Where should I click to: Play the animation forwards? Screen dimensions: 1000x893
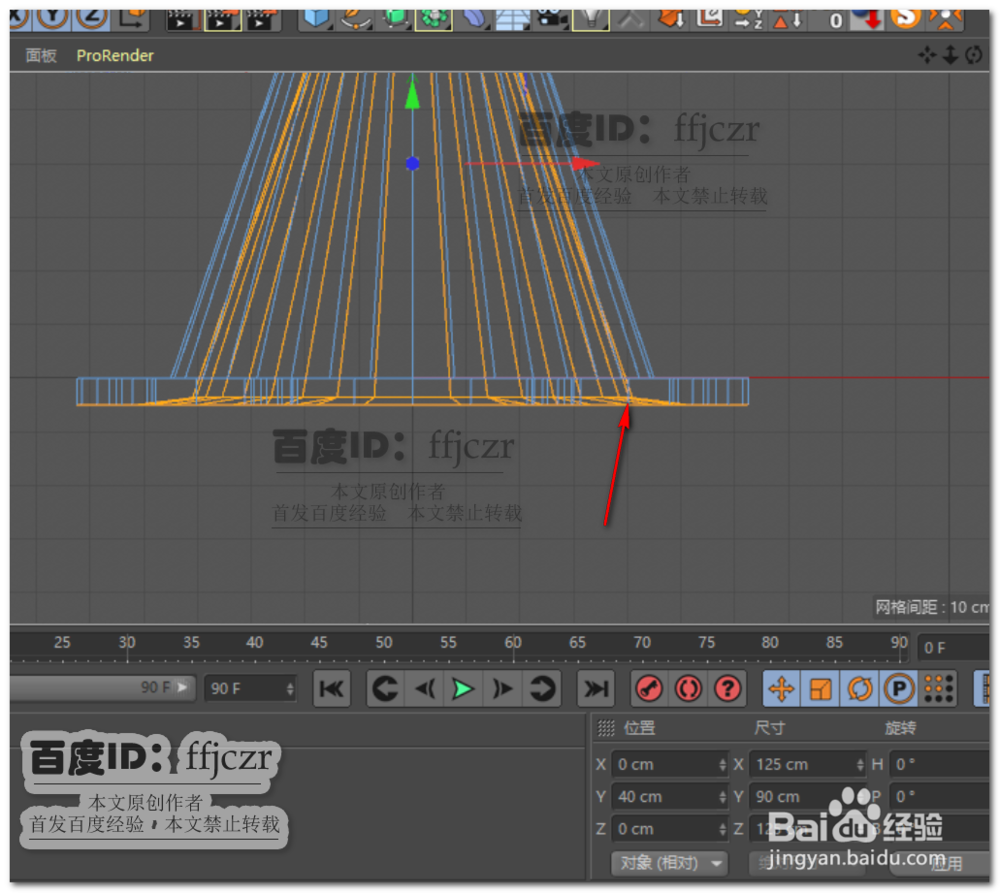coord(463,689)
